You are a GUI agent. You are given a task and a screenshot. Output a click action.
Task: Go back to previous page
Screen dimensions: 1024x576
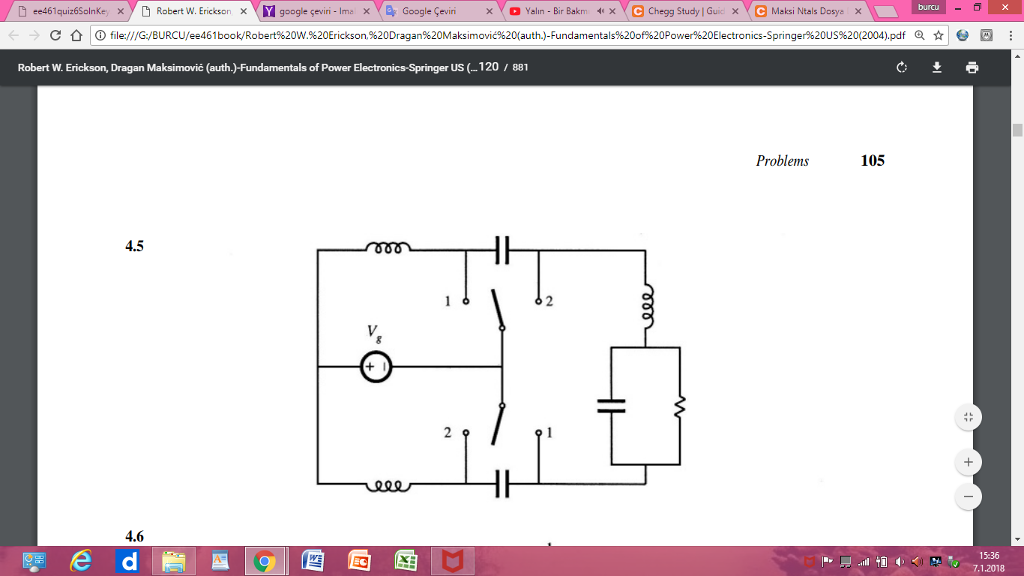click(x=14, y=35)
